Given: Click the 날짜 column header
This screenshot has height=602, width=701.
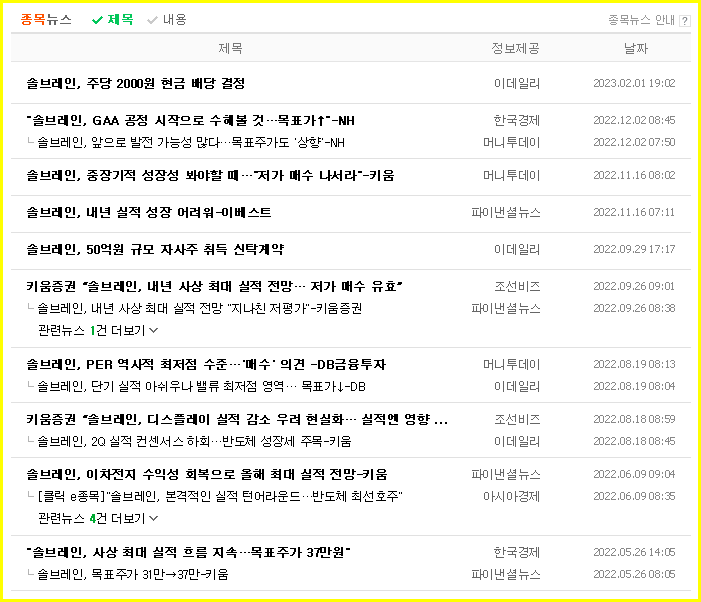Looking at the screenshot, I should coord(636,48).
